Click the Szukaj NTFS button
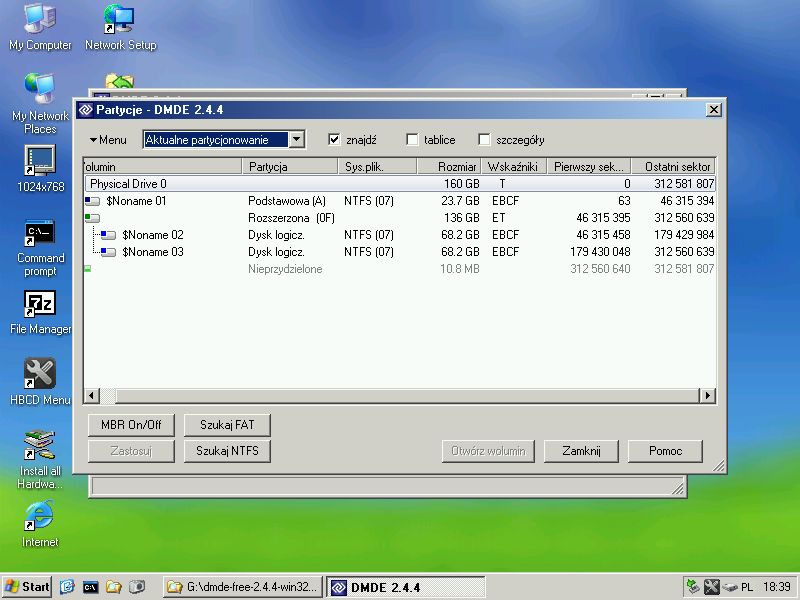 tap(227, 451)
